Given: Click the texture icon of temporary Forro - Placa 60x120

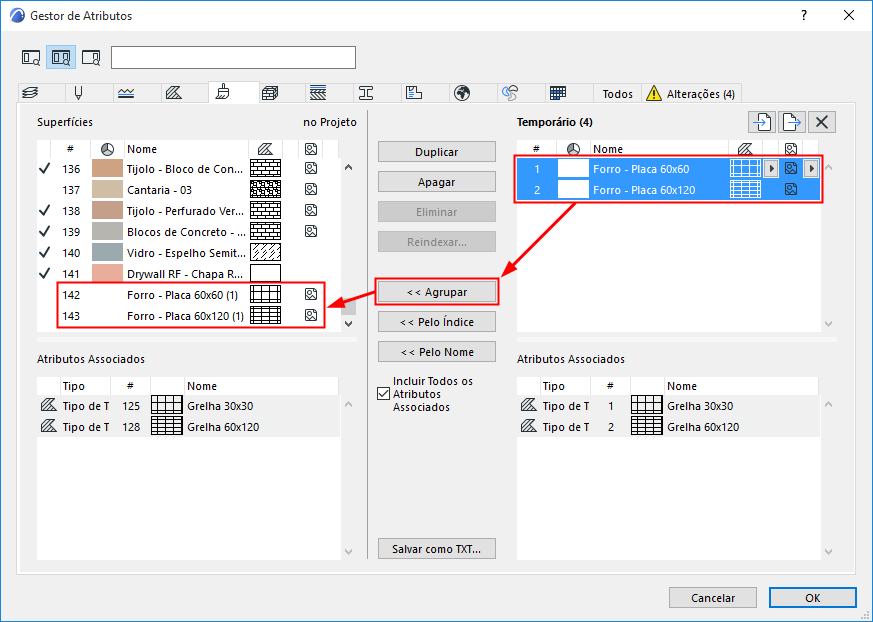Looking at the screenshot, I should (x=791, y=189).
